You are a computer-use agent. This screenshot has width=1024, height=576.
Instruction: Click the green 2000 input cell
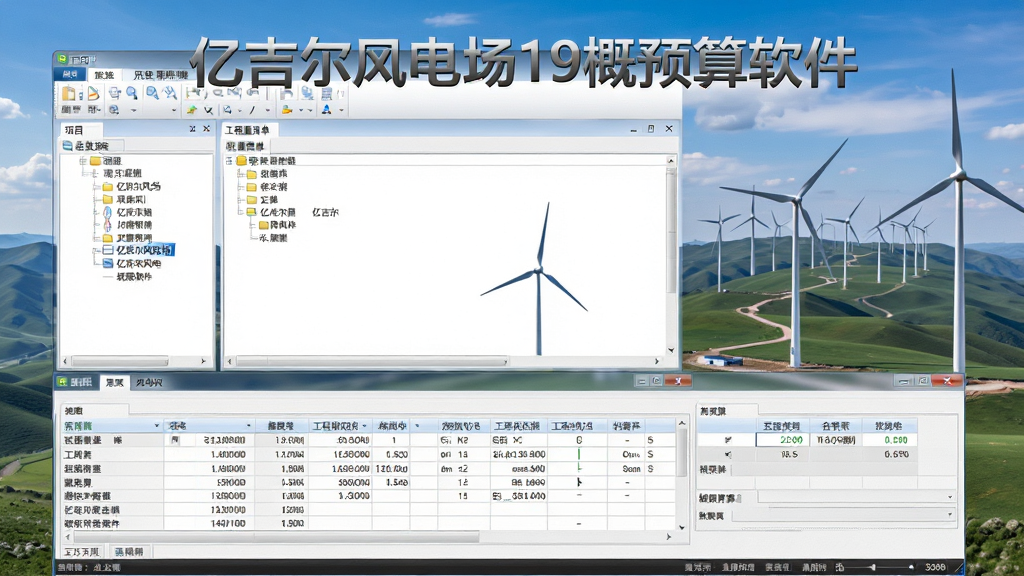click(x=782, y=440)
